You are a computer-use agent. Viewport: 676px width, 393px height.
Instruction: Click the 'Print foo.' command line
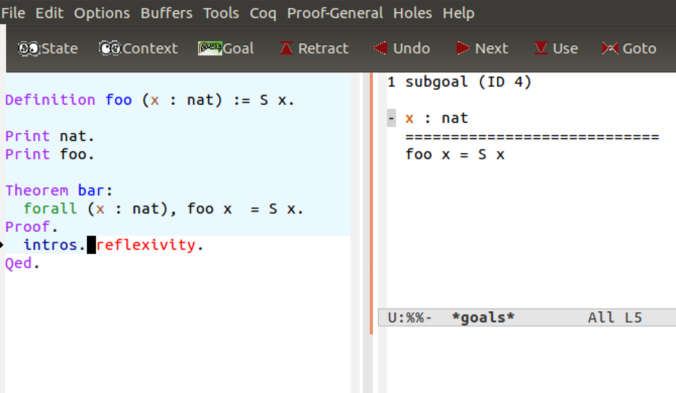pos(50,154)
